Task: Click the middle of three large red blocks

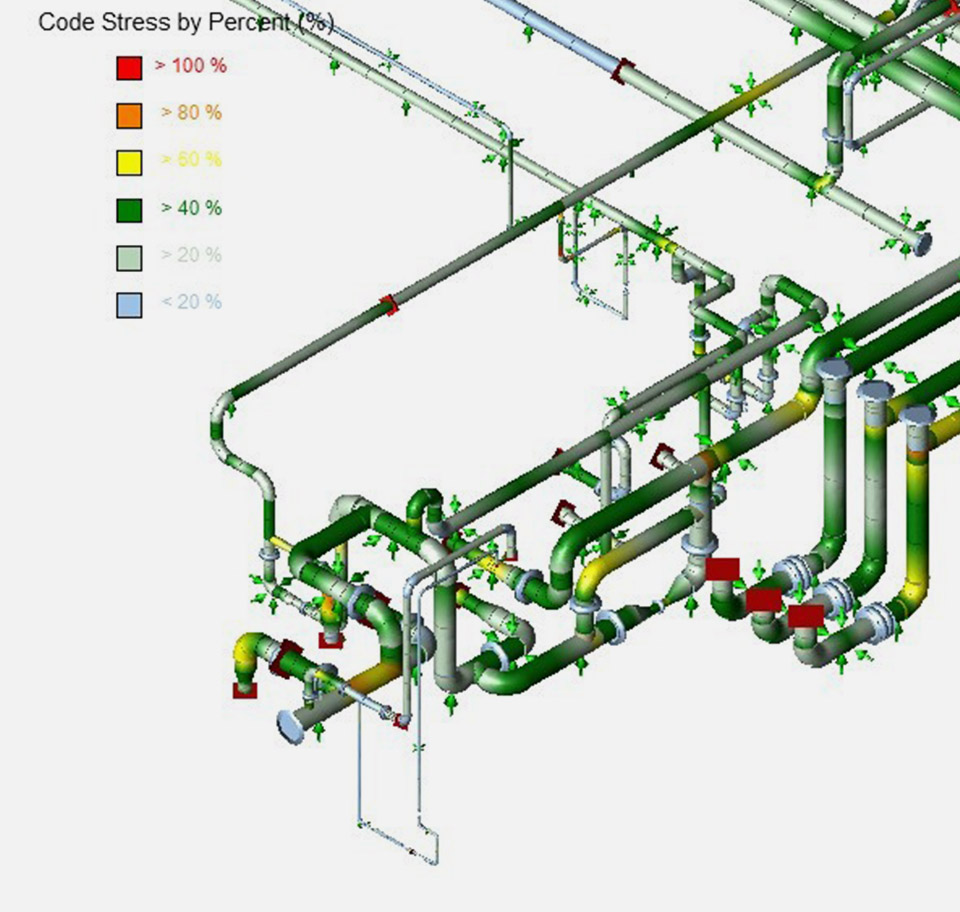Action: [x=764, y=599]
